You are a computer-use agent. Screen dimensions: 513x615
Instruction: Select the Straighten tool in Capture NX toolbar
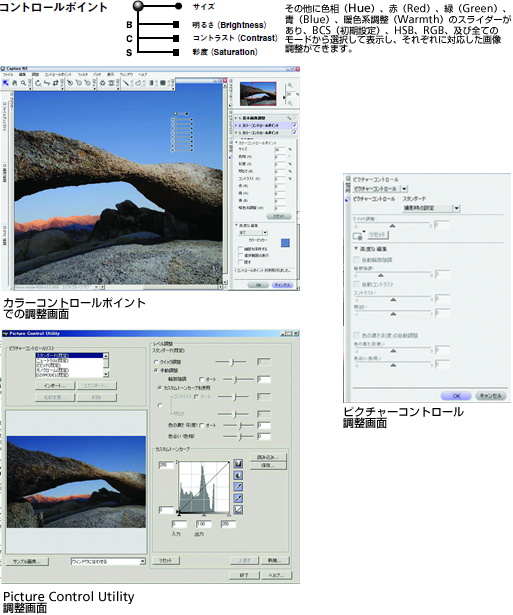[47, 83]
